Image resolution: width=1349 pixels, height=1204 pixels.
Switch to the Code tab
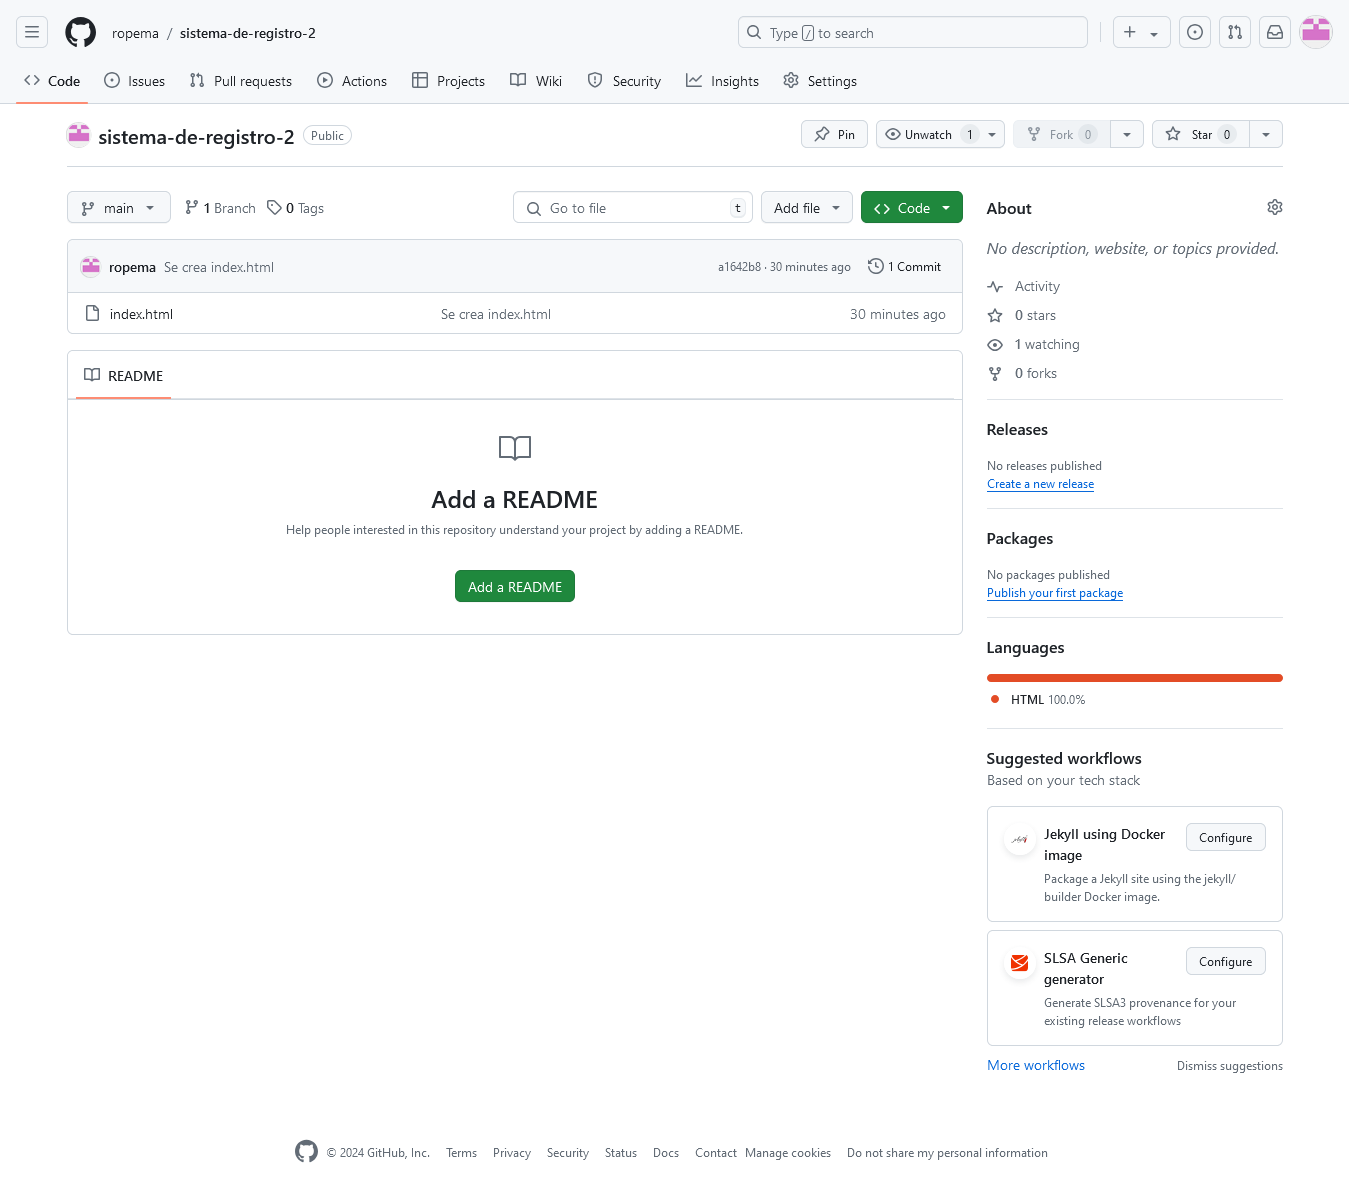coord(52,81)
